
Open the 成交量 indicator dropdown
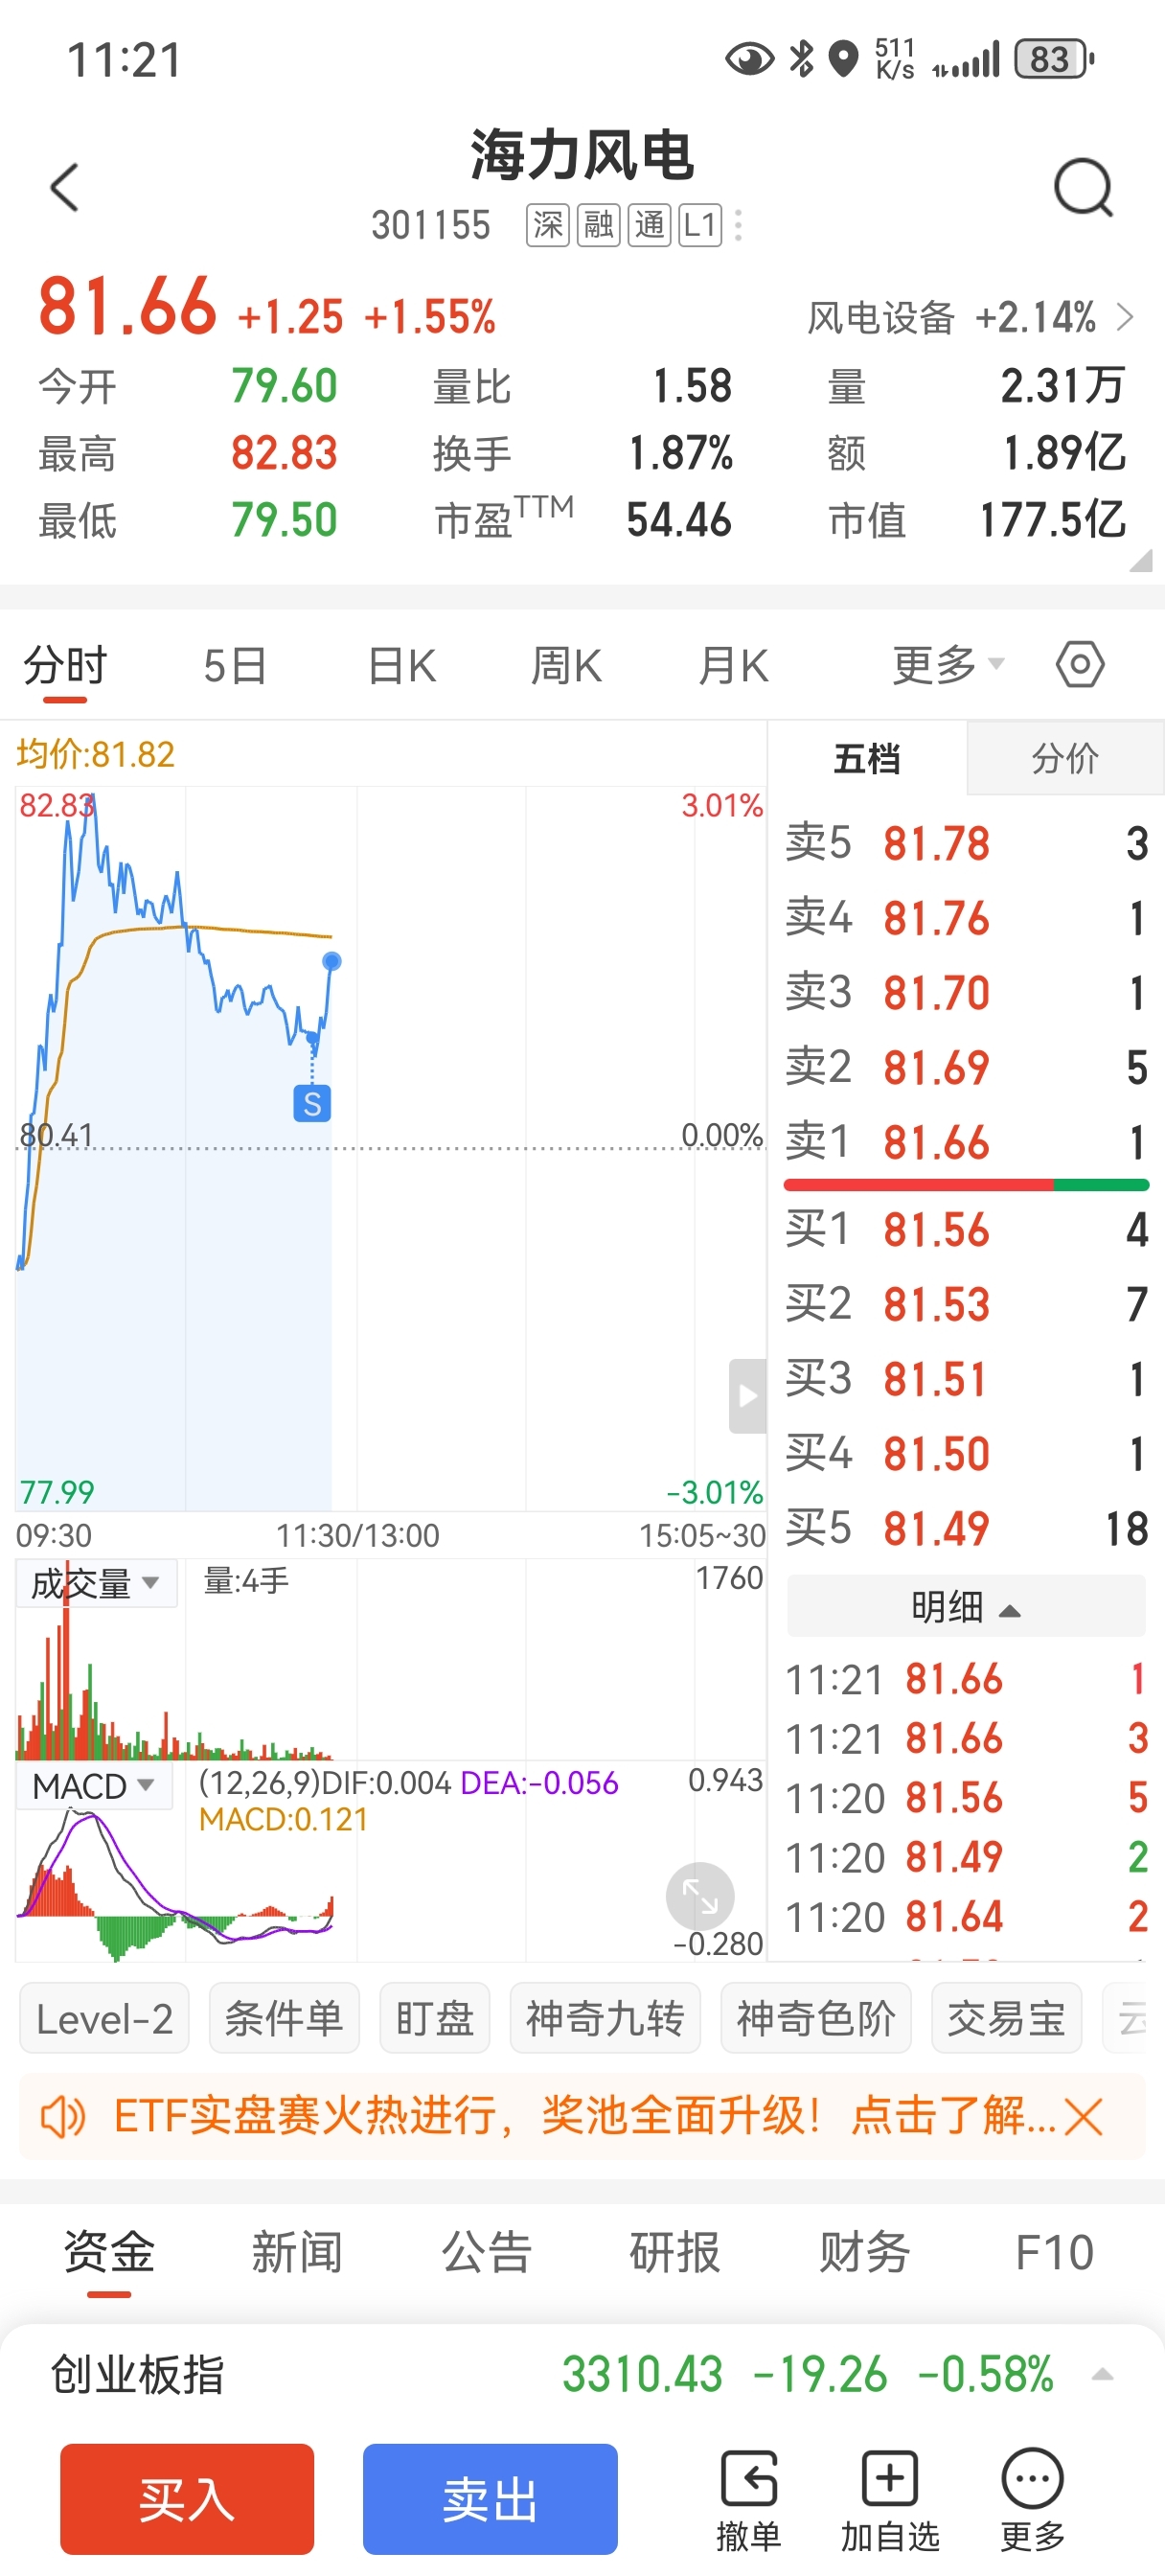pos(96,1583)
